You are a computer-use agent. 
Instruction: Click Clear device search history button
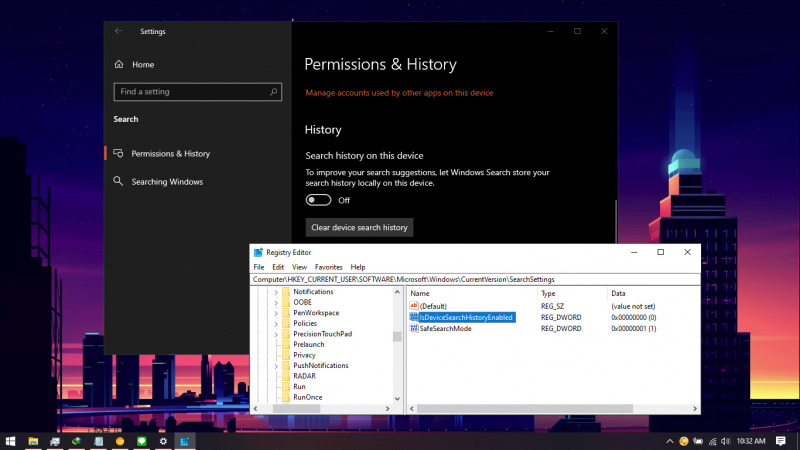click(359, 228)
